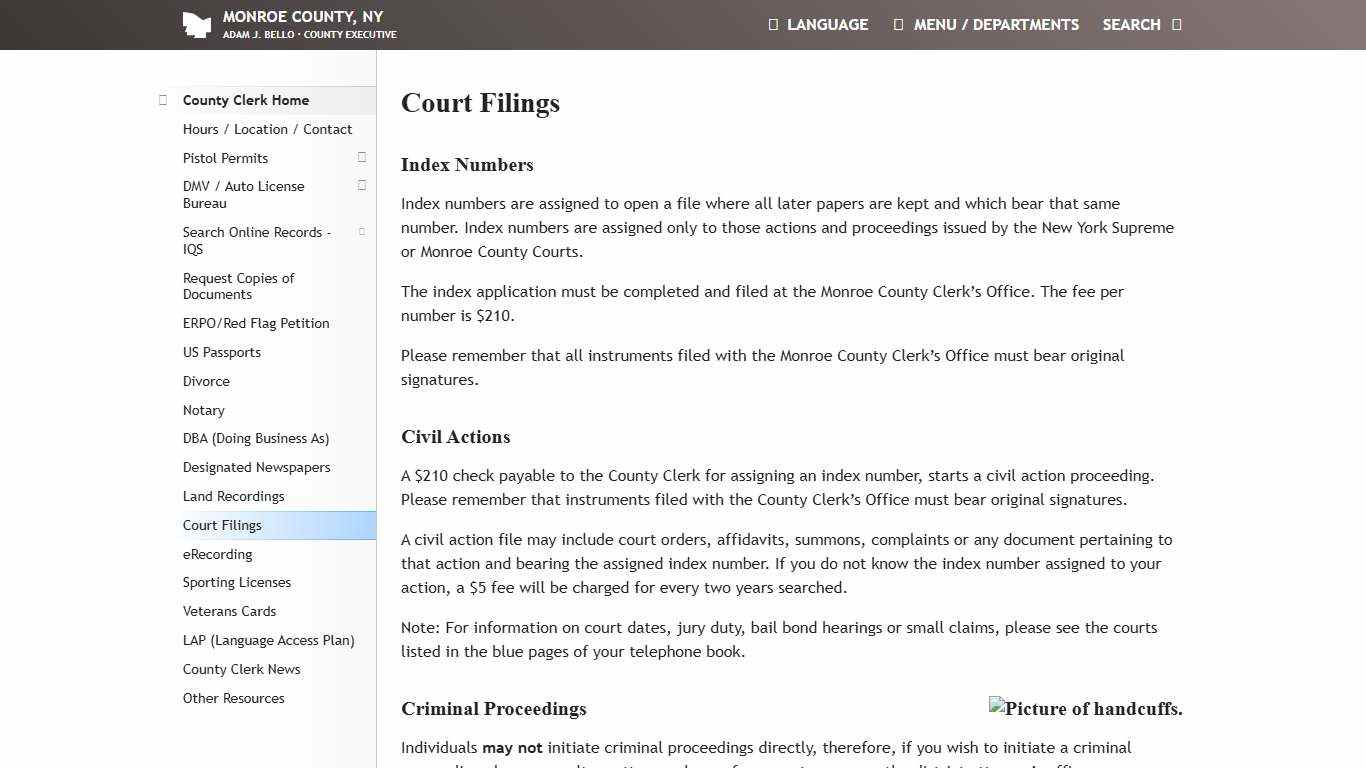Open the Language globe icon

click(772, 24)
